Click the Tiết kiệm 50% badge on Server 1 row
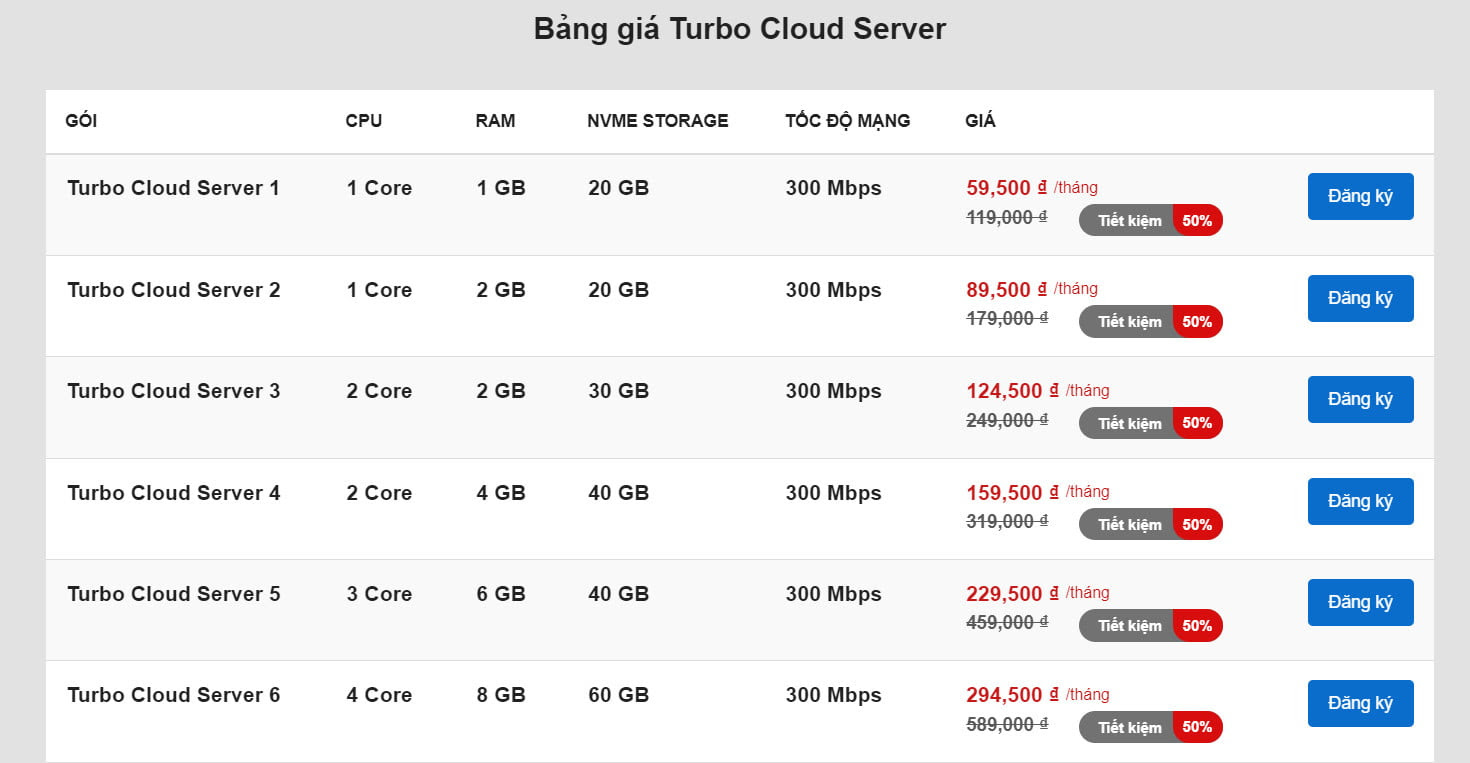This screenshot has width=1470, height=763. (x=1150, y=220)
